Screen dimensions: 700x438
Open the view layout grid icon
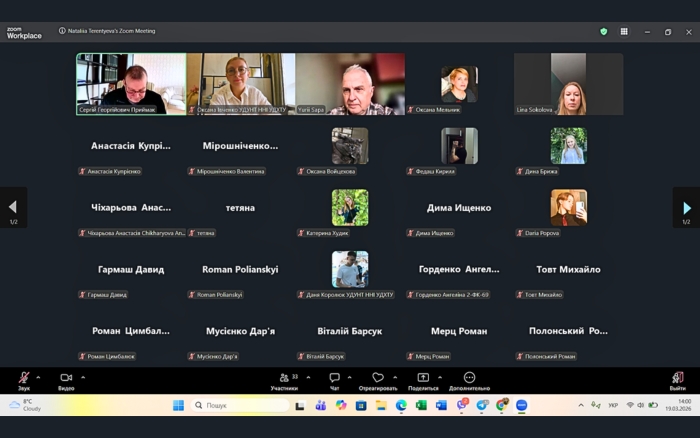(x=624, y=31)
